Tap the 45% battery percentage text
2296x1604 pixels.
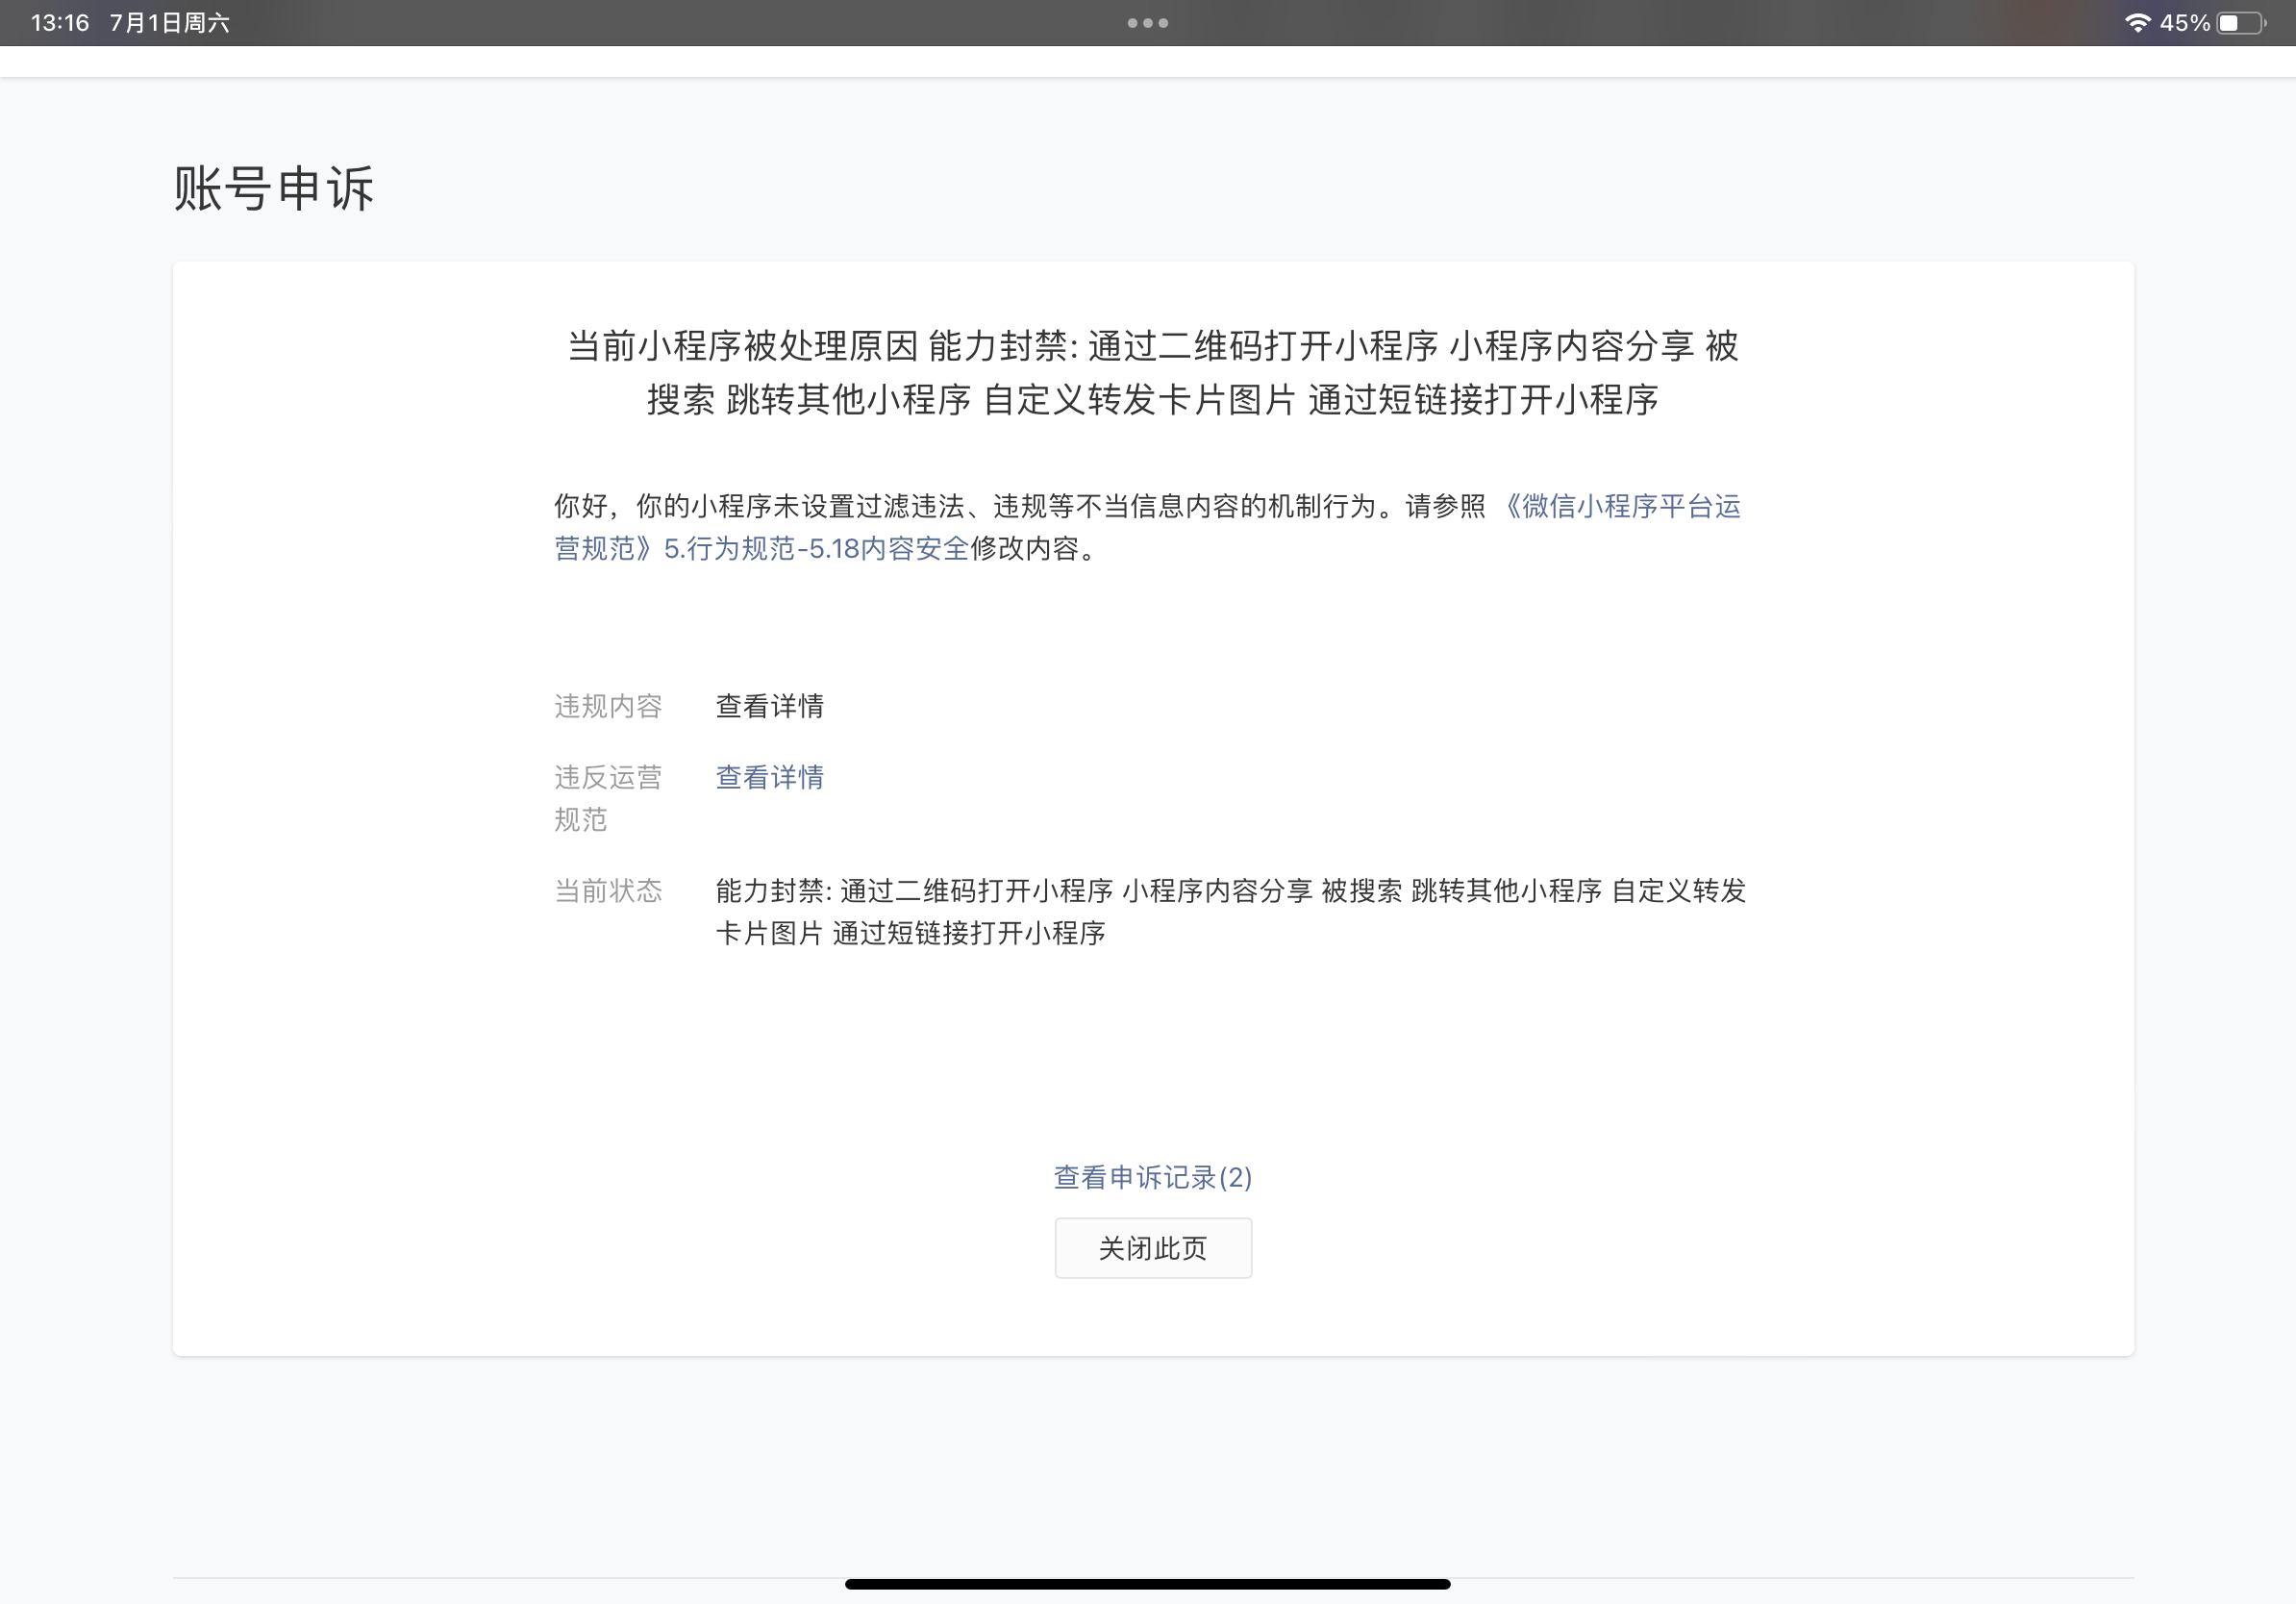click(2184, 23)
